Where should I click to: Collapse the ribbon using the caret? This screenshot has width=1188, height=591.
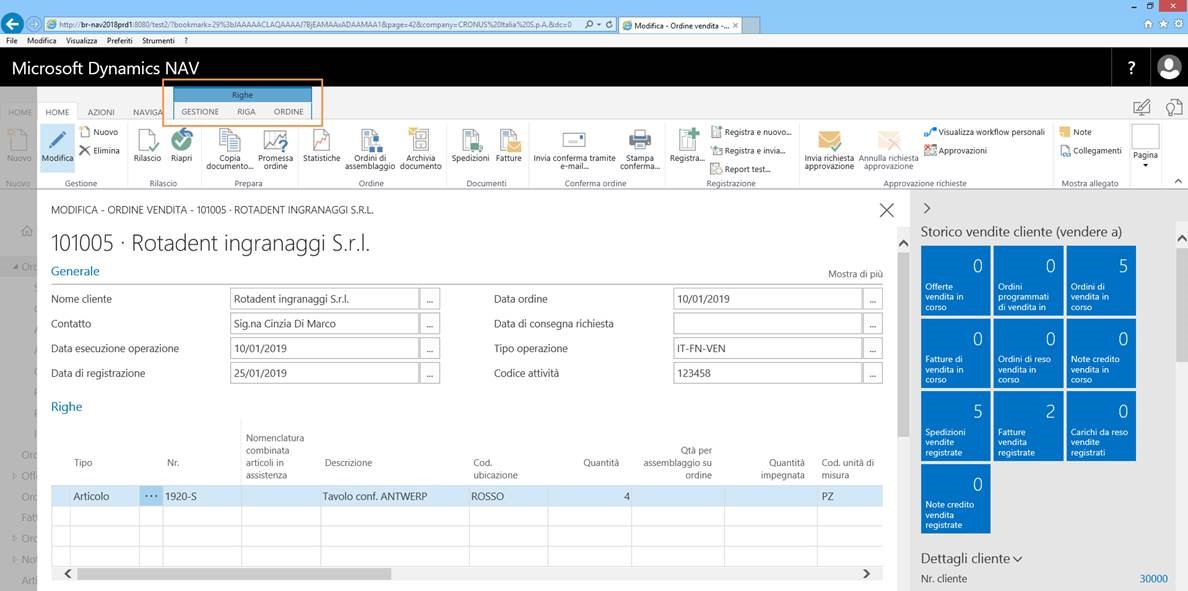tap(1177, 182)
